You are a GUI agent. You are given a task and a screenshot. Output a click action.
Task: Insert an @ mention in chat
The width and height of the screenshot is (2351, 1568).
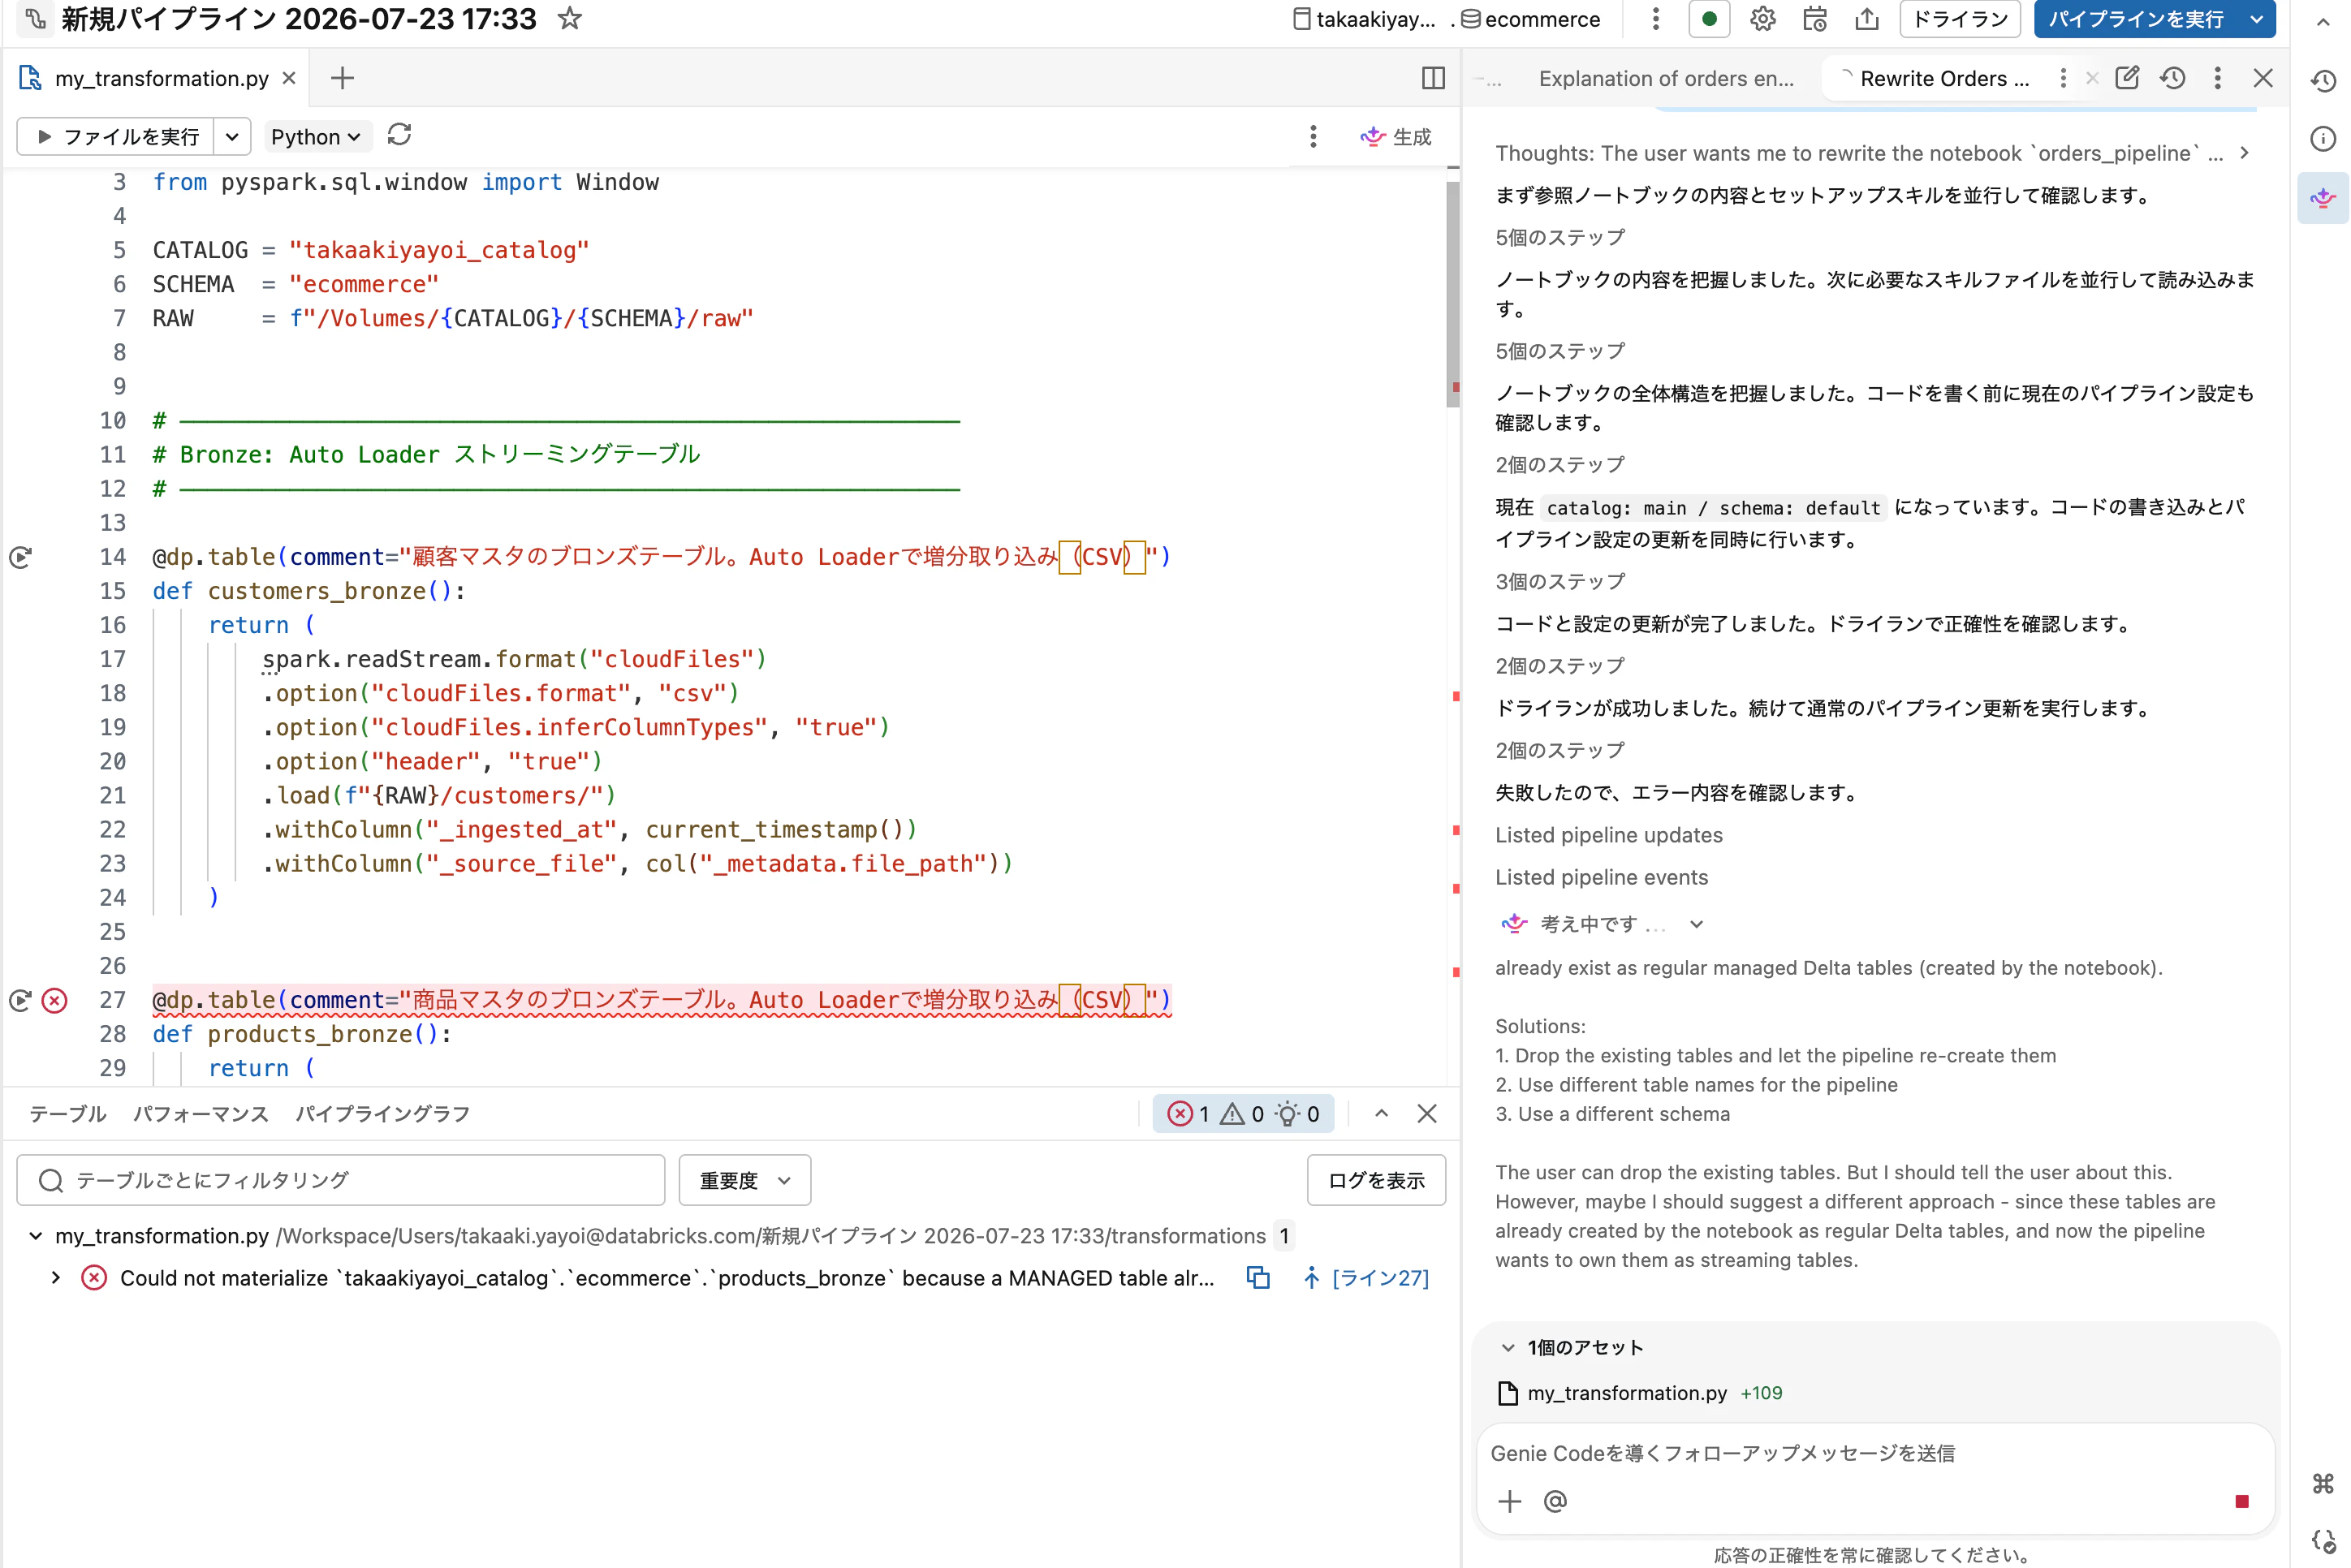pyautogui.click(x=1555, y=1501)
